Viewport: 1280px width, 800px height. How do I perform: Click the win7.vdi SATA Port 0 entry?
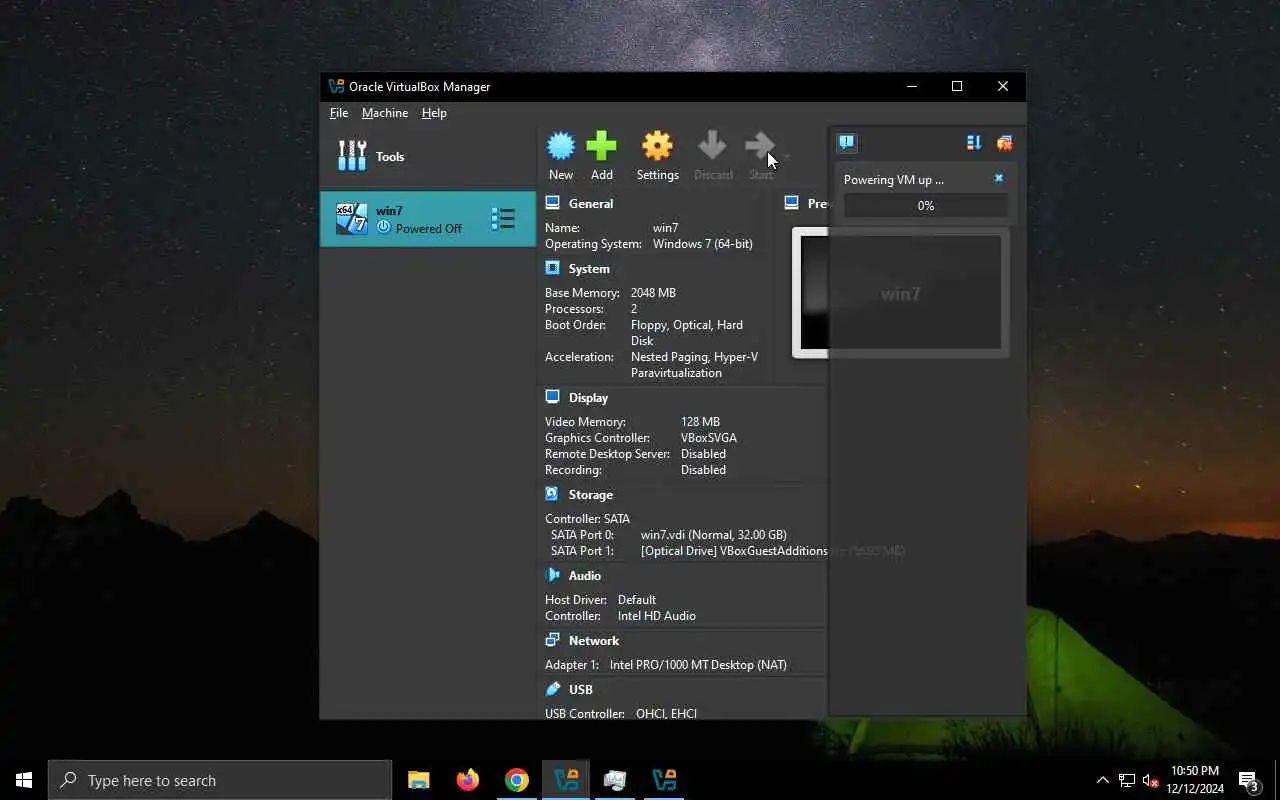[714, 535]
